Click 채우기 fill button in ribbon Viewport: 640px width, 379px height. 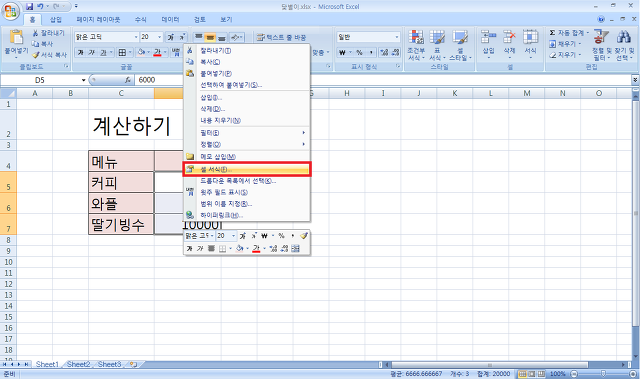click(x=565, y=44)
